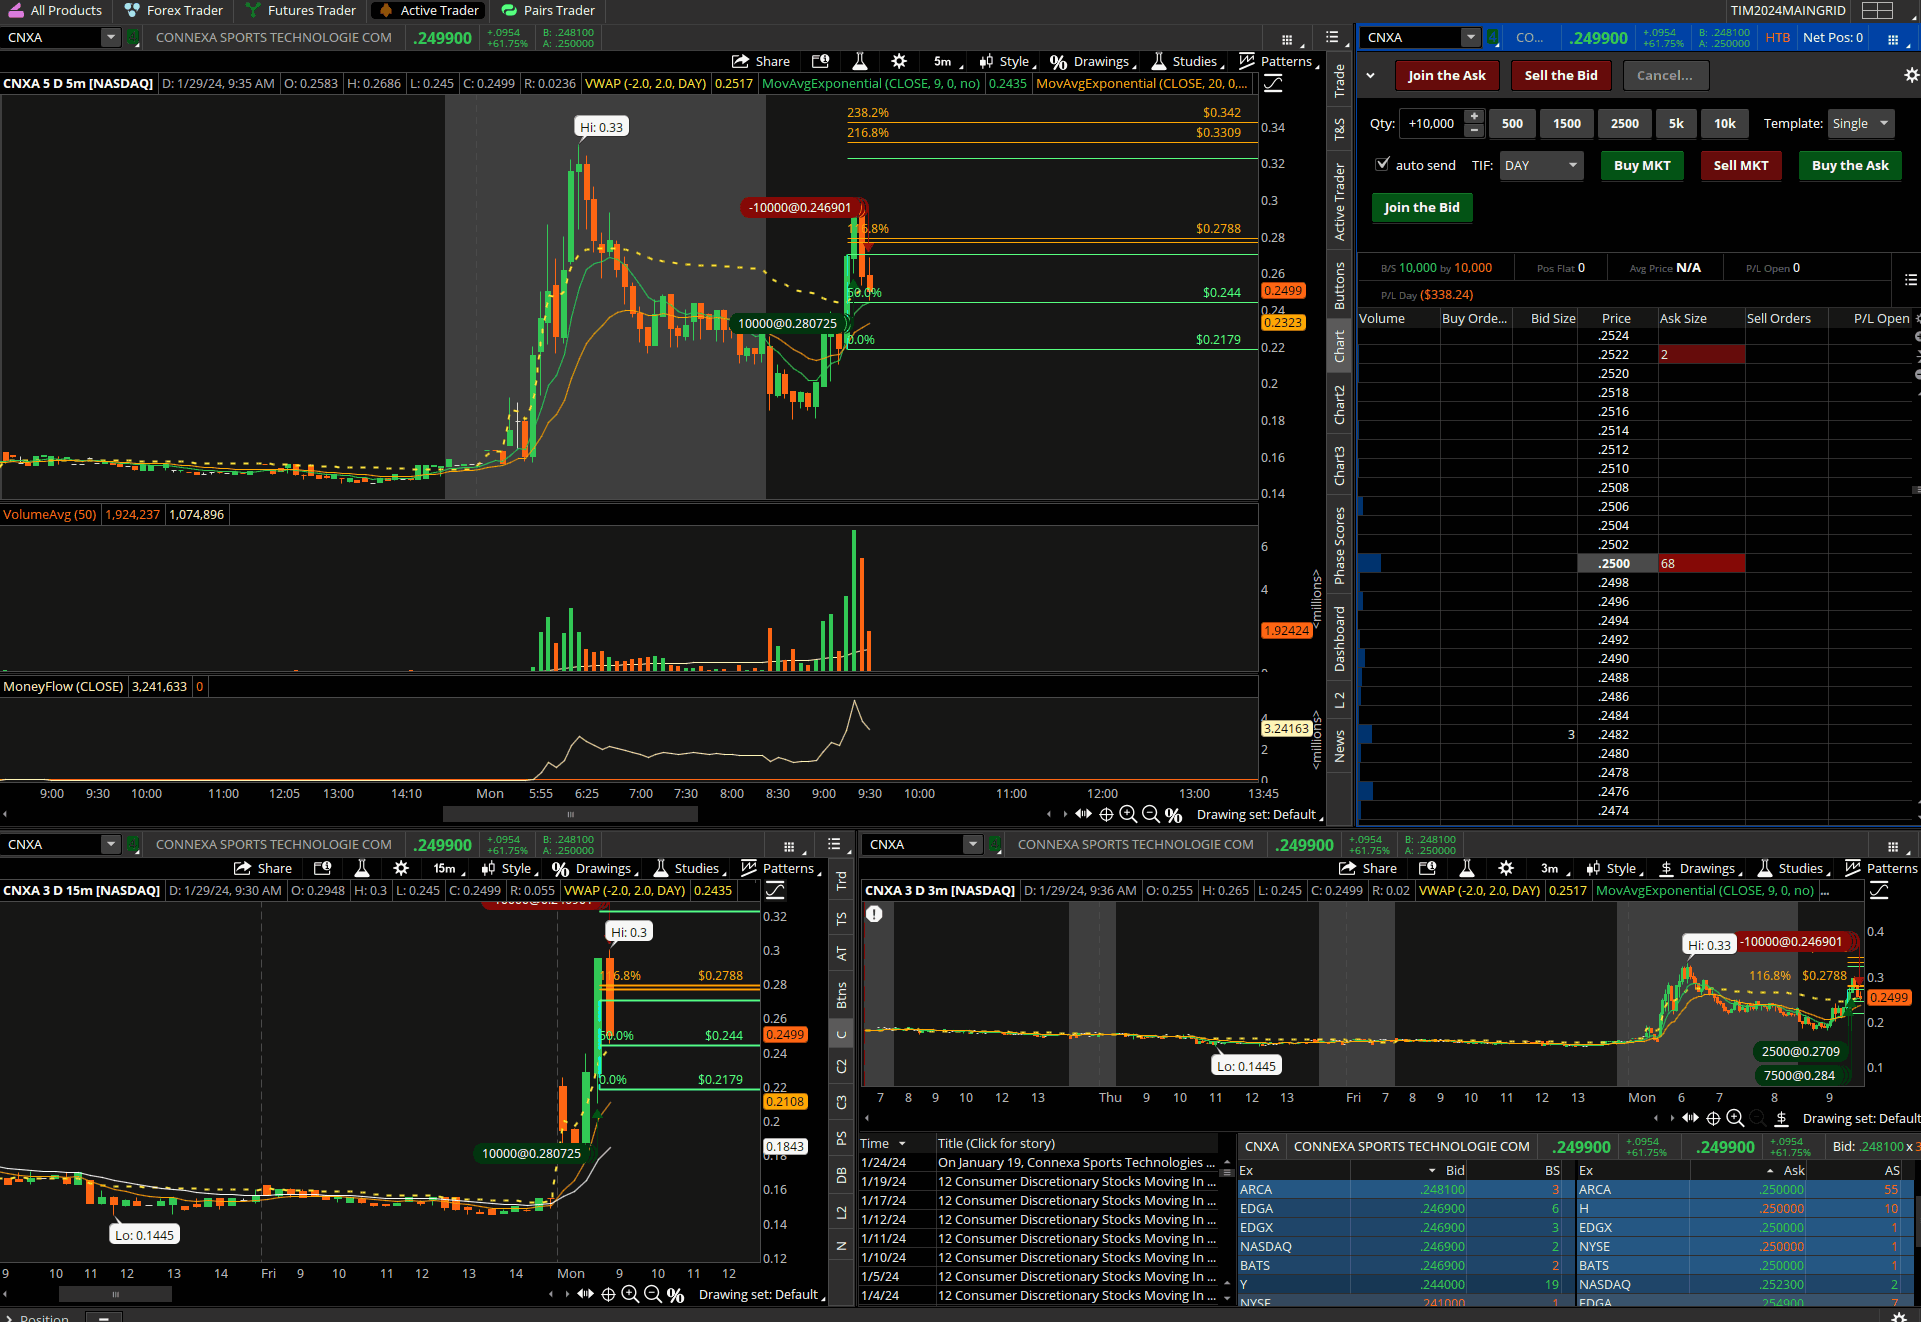
Task: Open the Pairs Trader tab
Action: [x=548, y=10]
